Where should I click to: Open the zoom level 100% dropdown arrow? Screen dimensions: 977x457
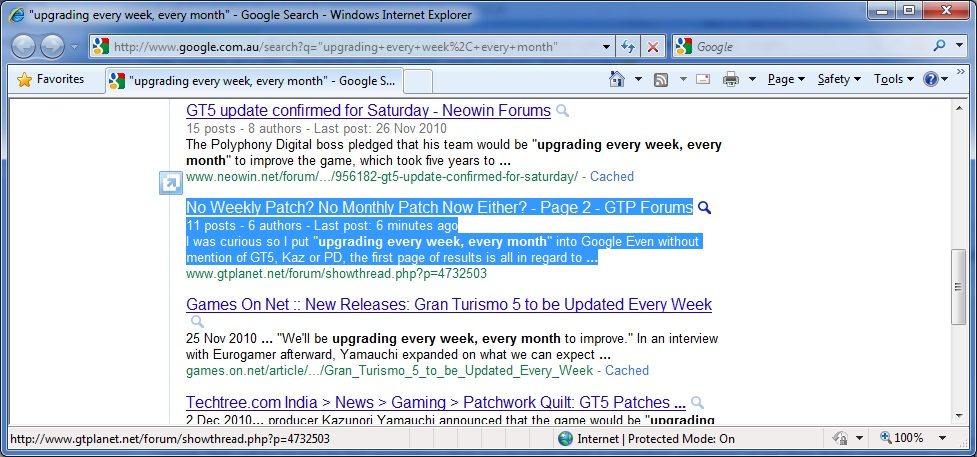(942, 438)
